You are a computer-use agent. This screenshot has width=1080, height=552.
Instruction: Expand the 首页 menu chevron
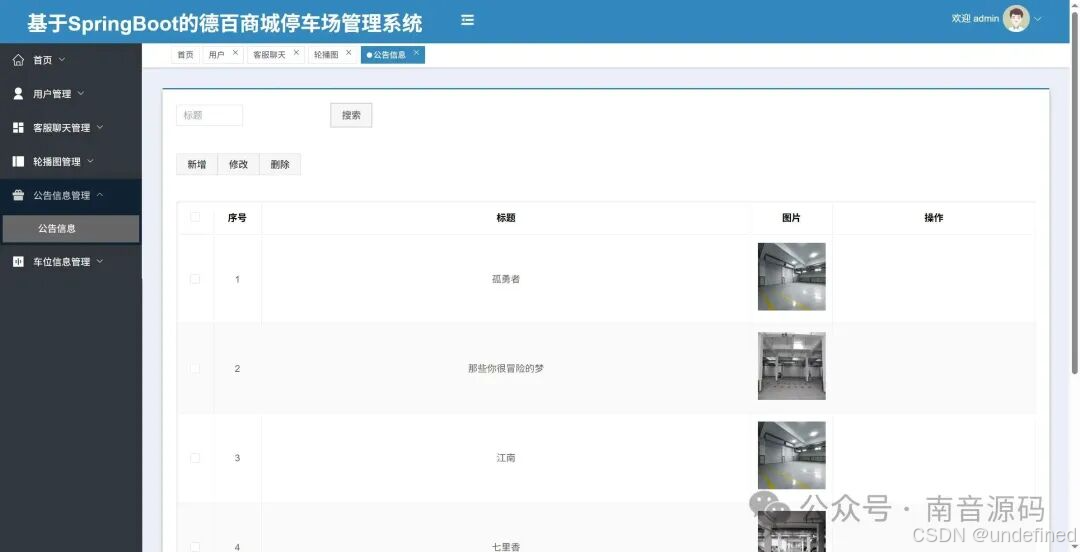tap(62, 60)
